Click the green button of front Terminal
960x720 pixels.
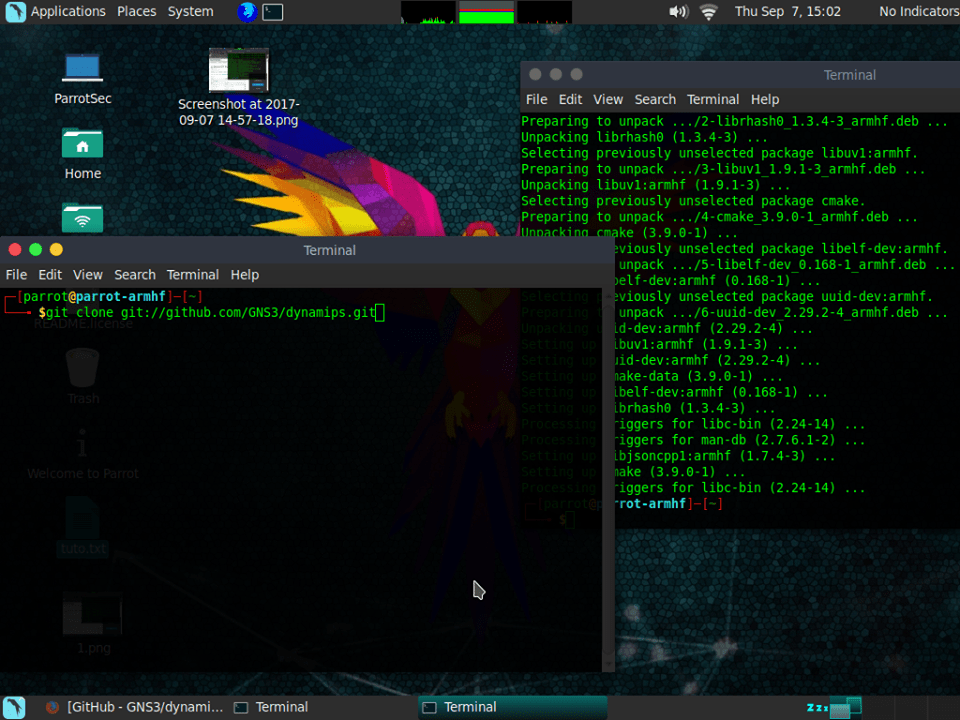tap(36, 249)
